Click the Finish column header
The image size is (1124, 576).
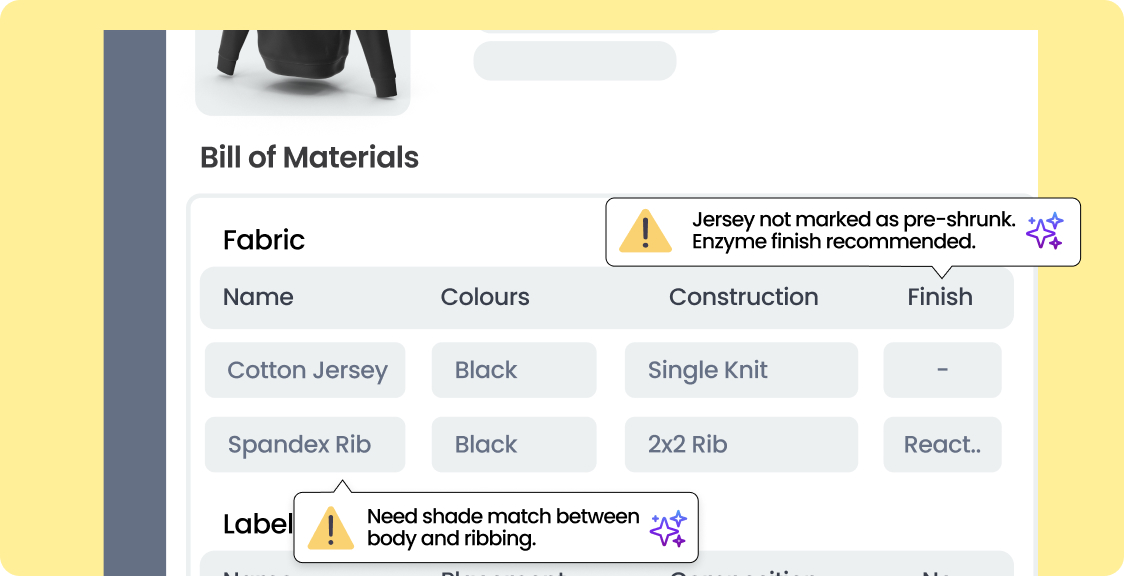point(939,297)
